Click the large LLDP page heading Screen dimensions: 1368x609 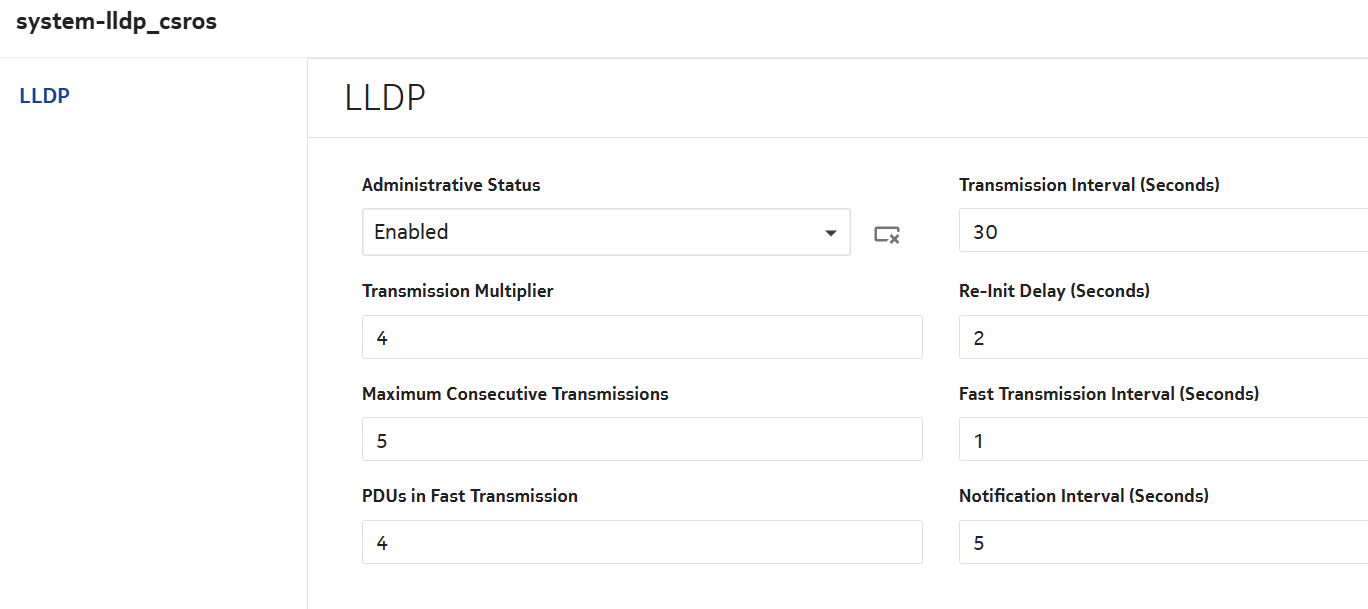tap(385, 98)
